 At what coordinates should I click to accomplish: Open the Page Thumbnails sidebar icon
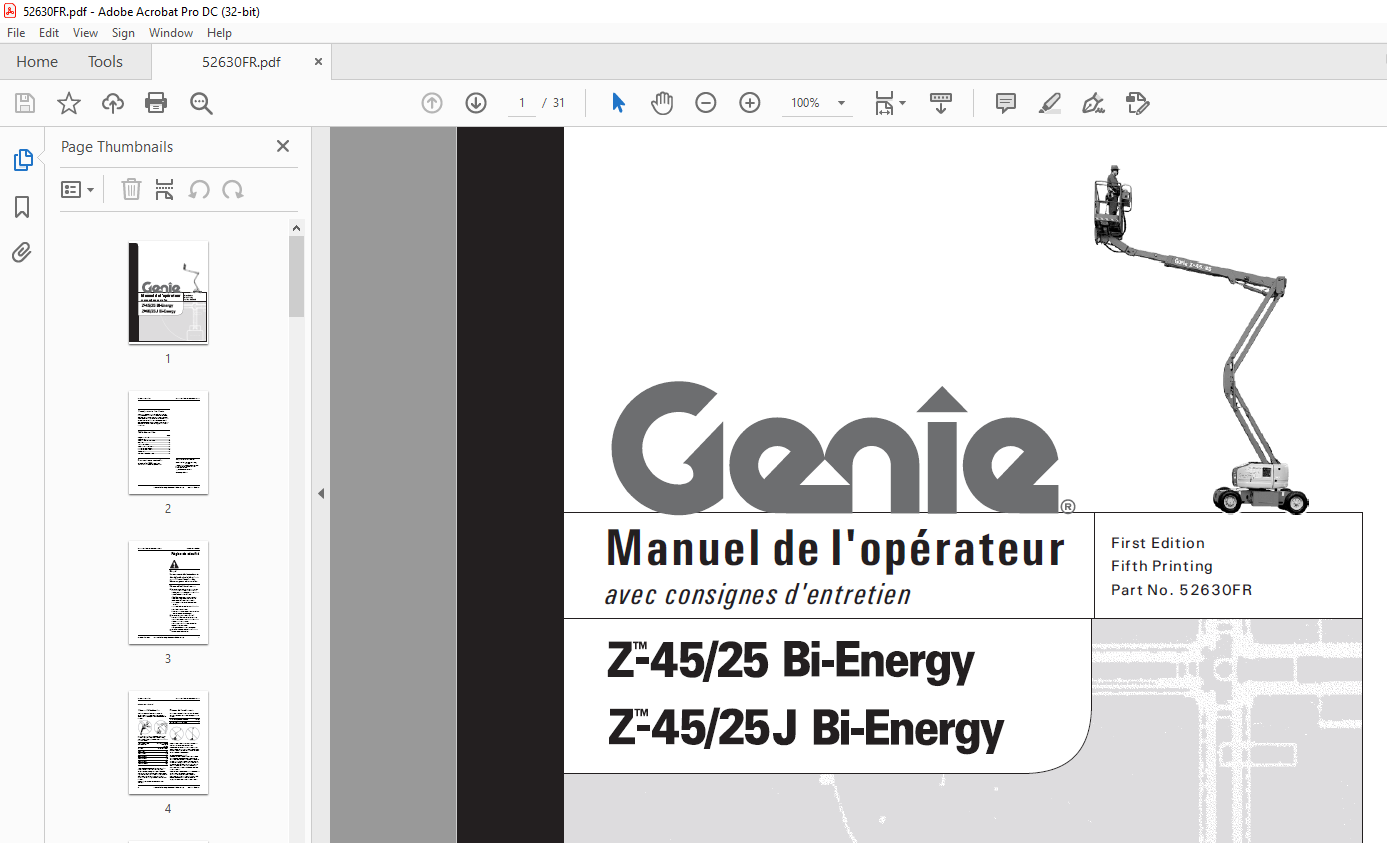[x=22, y=160]
